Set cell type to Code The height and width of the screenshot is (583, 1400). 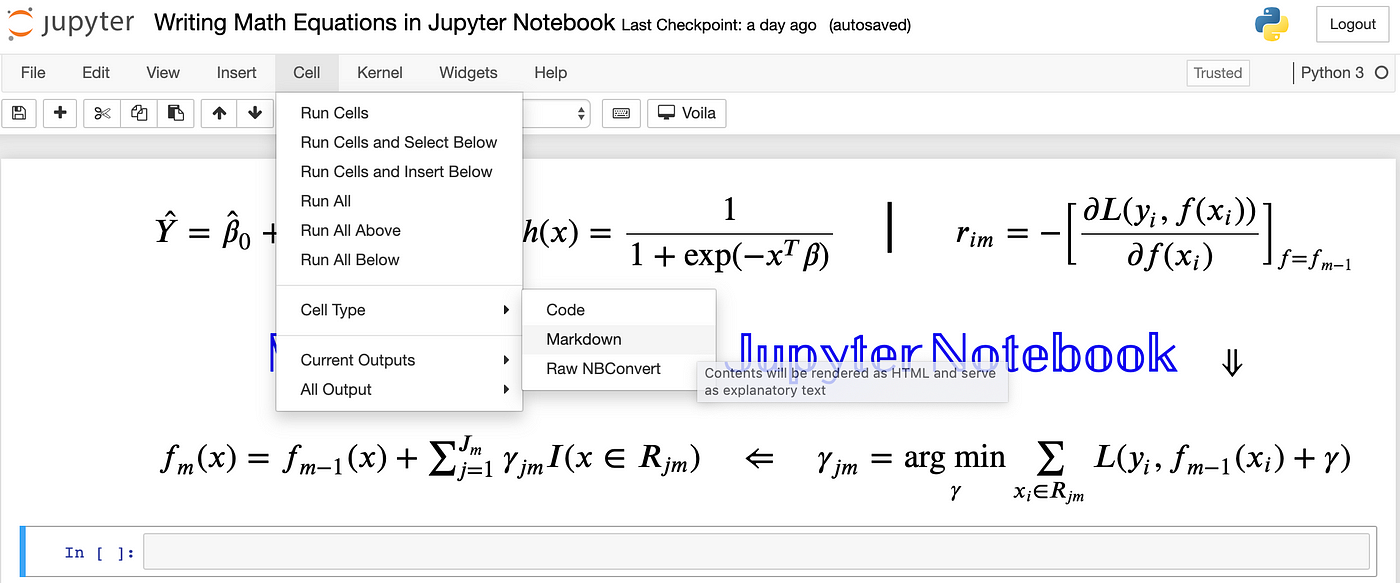coord(619,310)
